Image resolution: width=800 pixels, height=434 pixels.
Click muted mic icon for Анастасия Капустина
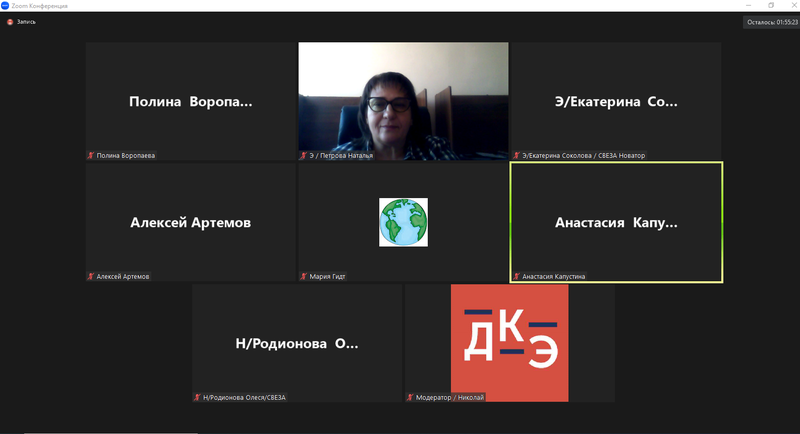point(516,276)
